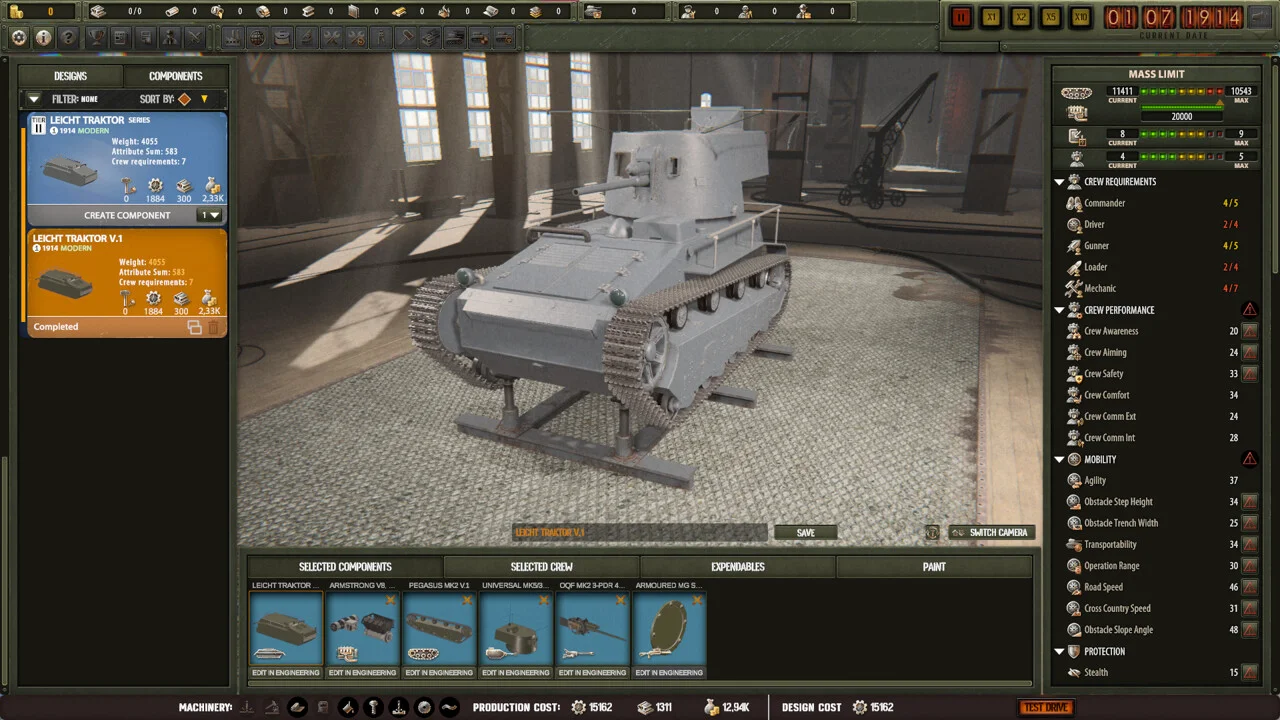The image size is (1280, 720).
Task: Click the circular saw machinery icon
Action: tap(422, 708)
